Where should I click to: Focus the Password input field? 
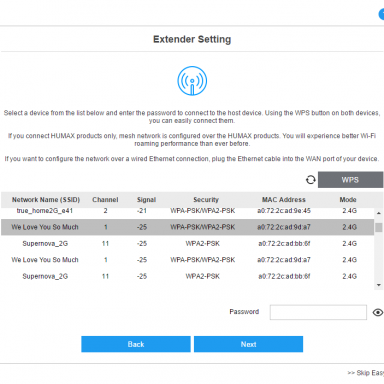click(x=318, y=312)
